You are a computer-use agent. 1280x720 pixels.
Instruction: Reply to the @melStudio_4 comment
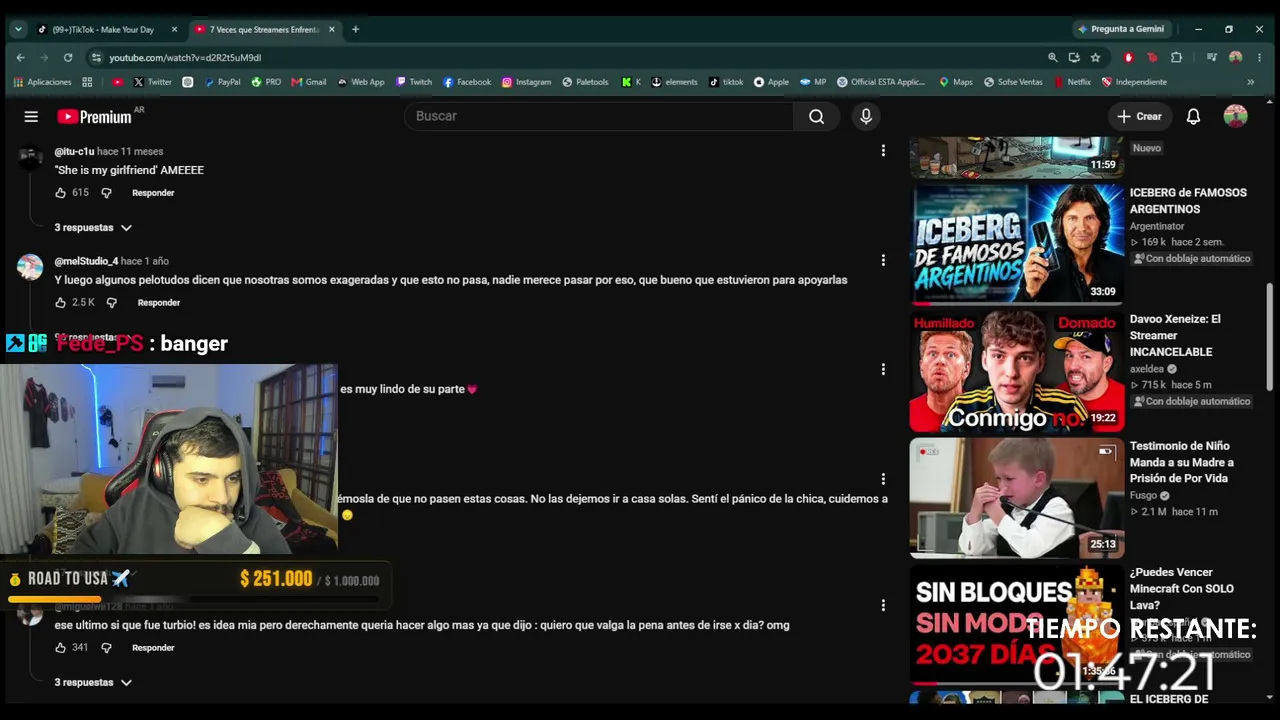click(x=159, y=303)
